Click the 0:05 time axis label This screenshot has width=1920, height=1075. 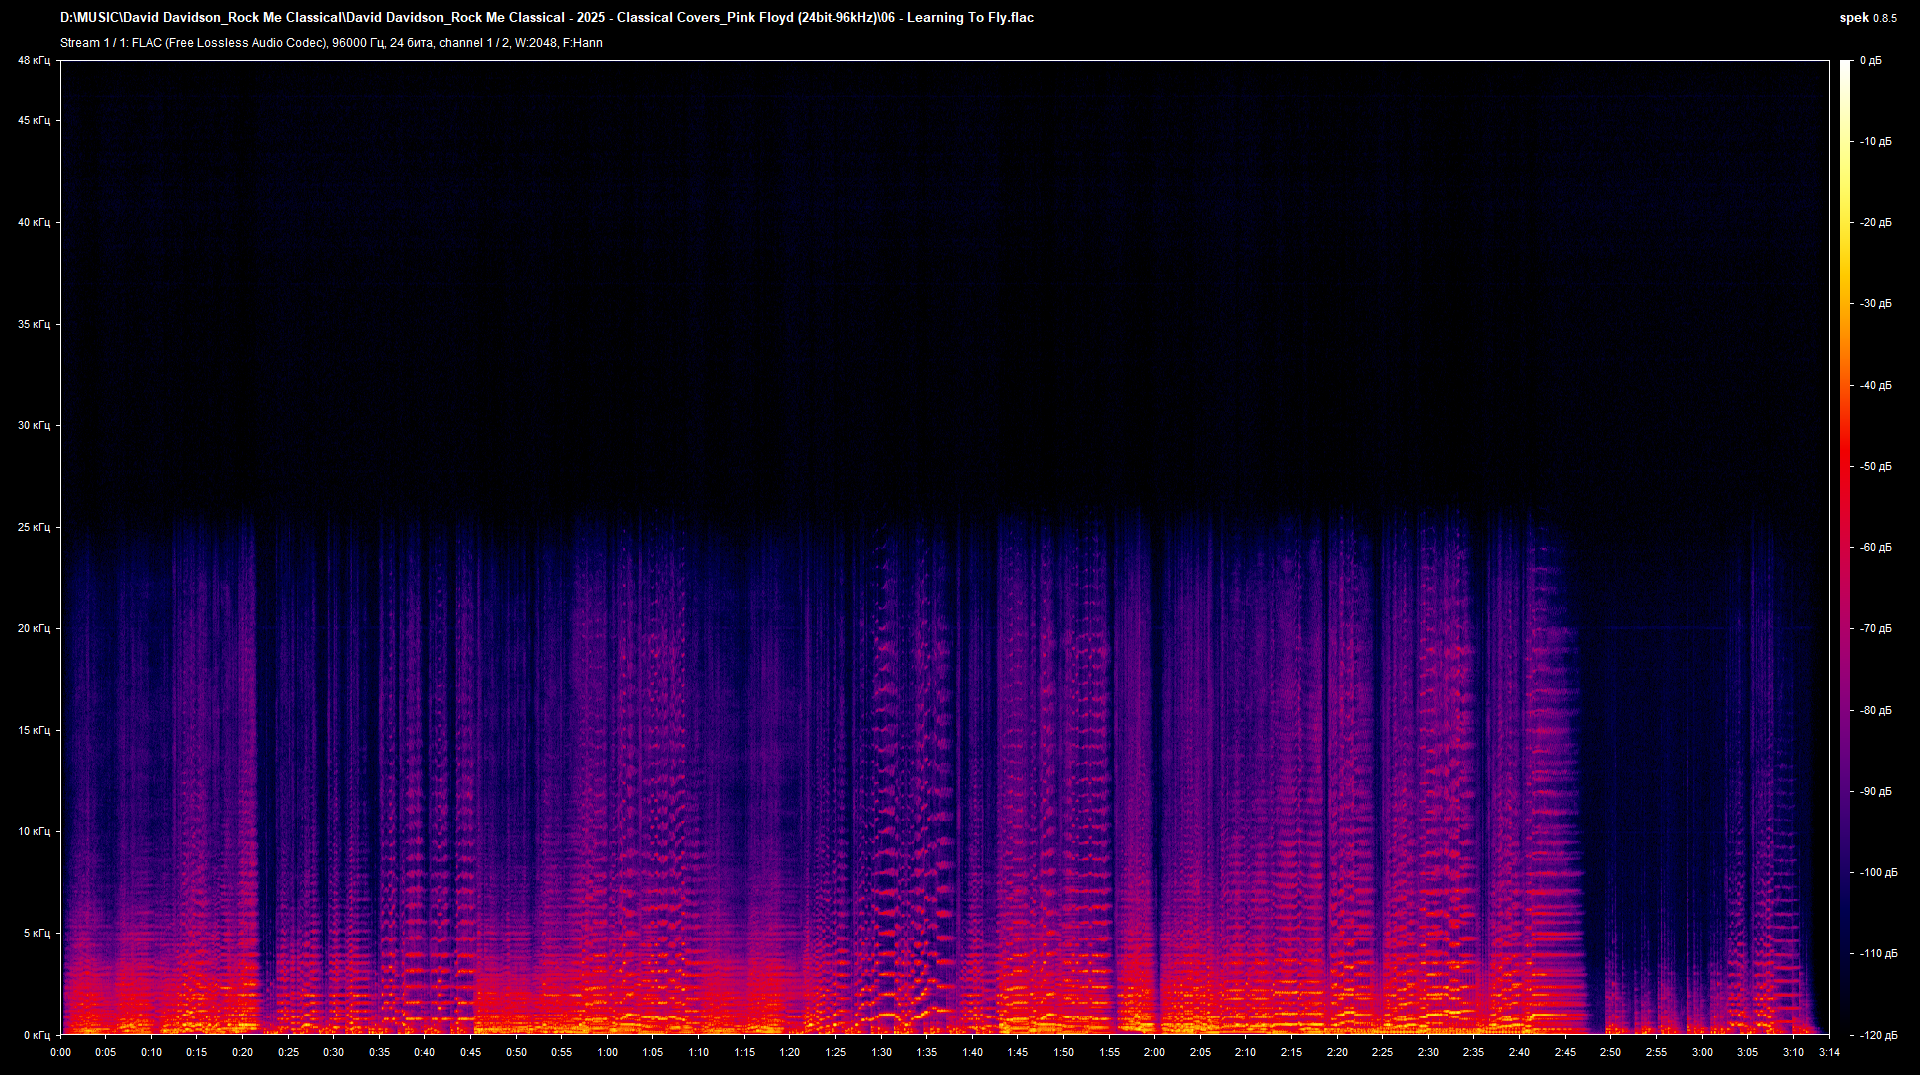[x=106, y=1052]
